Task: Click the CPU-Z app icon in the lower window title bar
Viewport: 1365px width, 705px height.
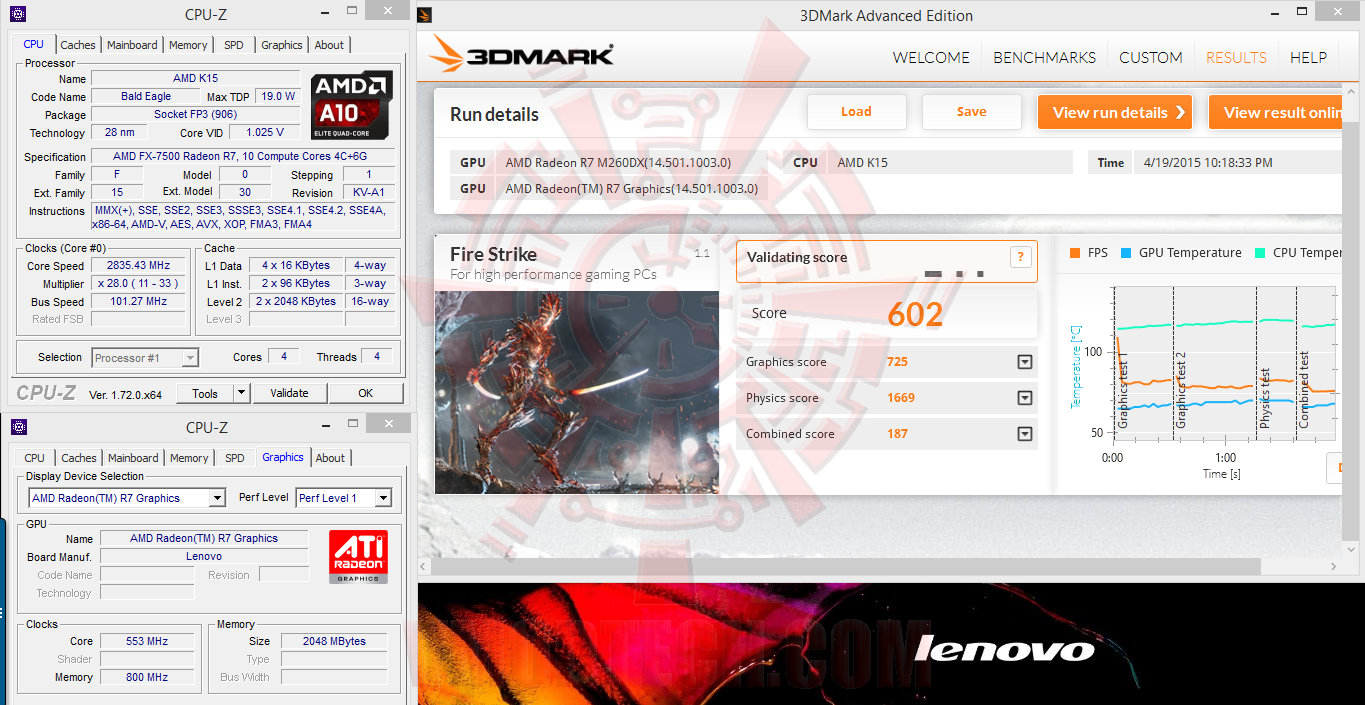Action: [18, 427]
